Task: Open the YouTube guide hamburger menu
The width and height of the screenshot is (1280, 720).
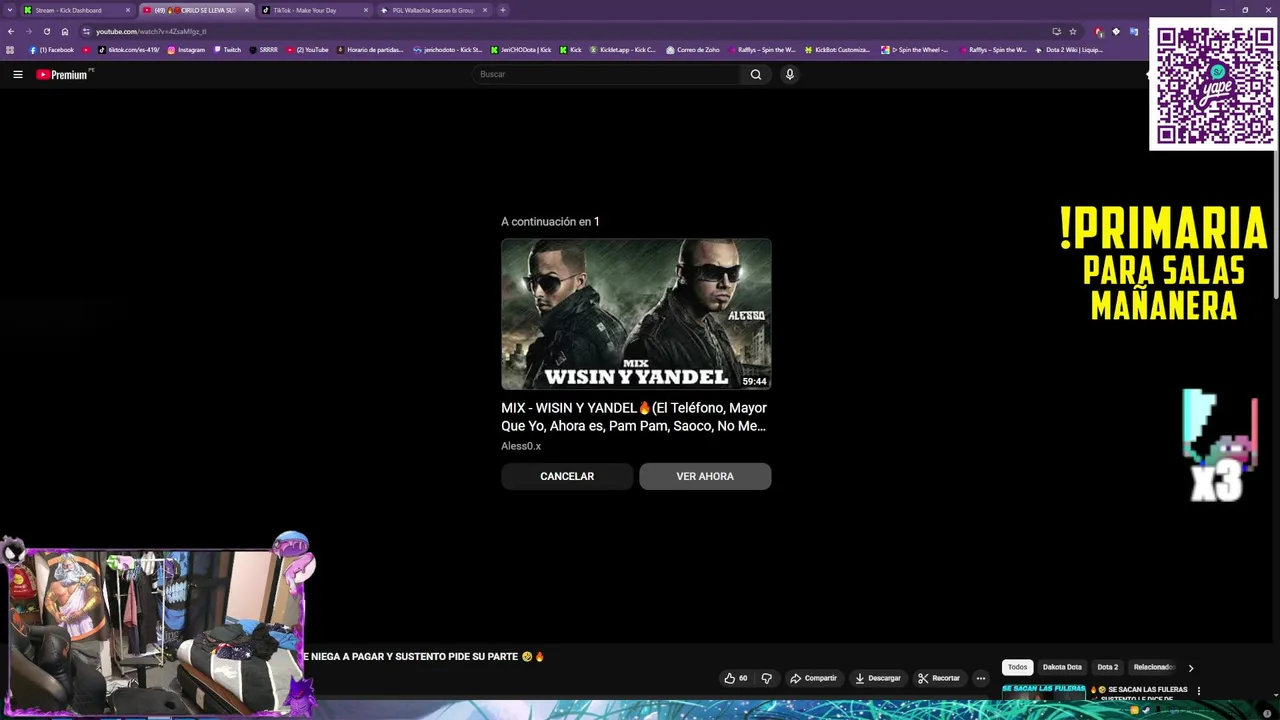Action: point(17,74)
